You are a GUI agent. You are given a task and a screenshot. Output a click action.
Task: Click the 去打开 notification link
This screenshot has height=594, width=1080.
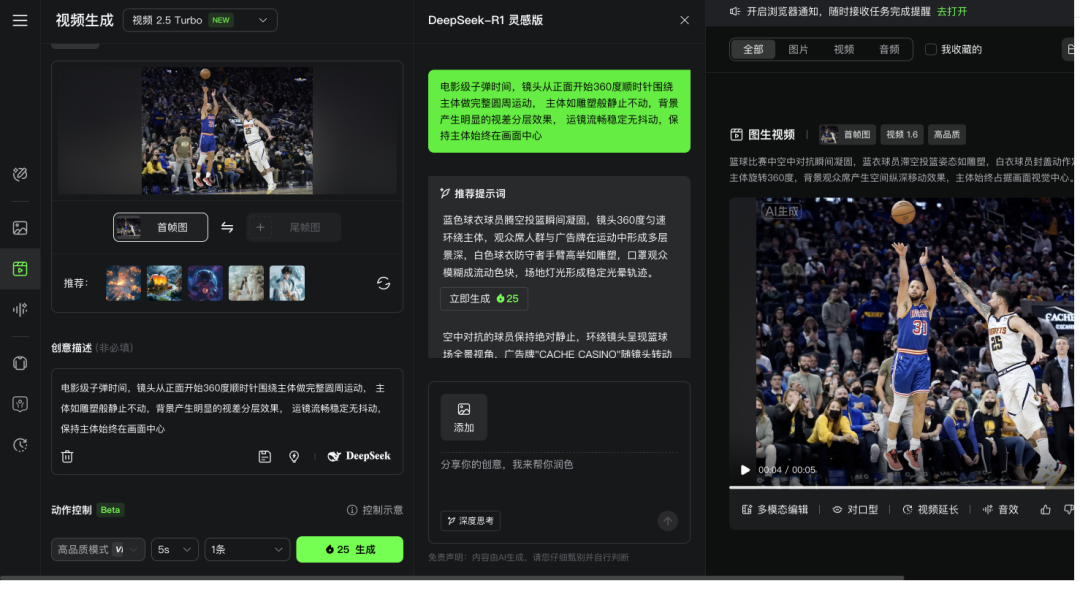951,12
